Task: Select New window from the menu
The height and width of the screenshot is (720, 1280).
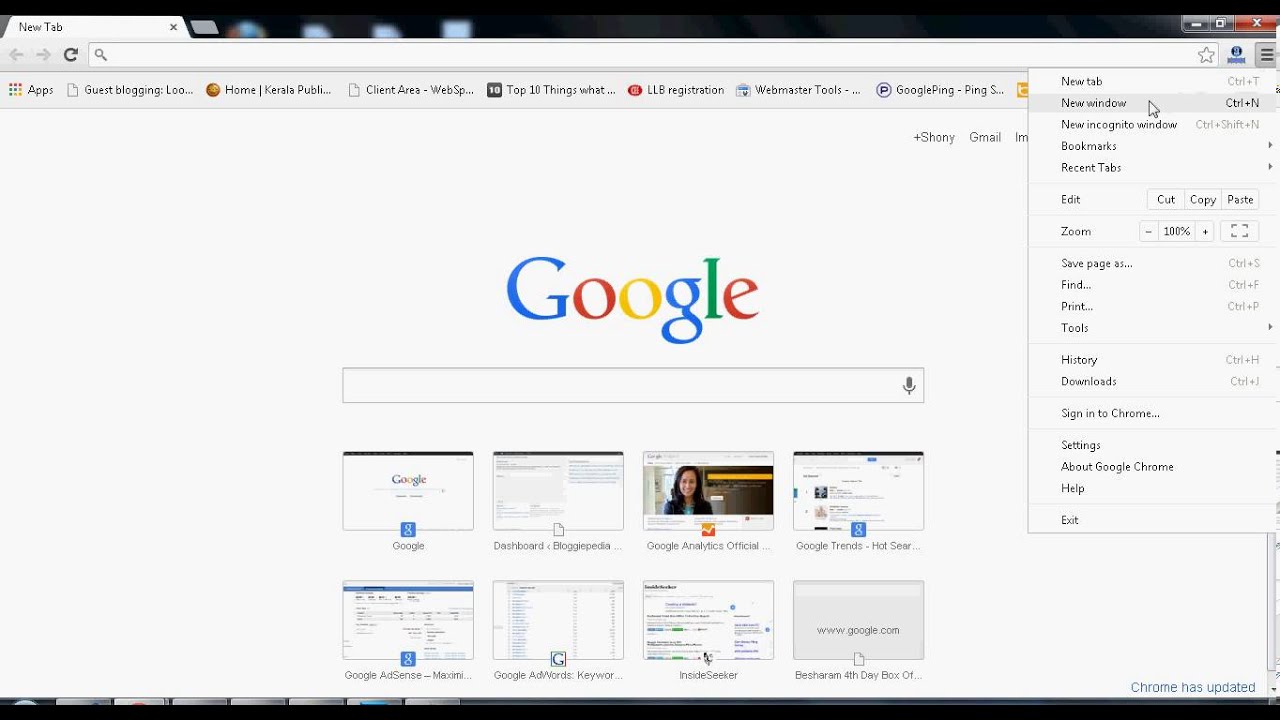Action: tap(1152, 103)
